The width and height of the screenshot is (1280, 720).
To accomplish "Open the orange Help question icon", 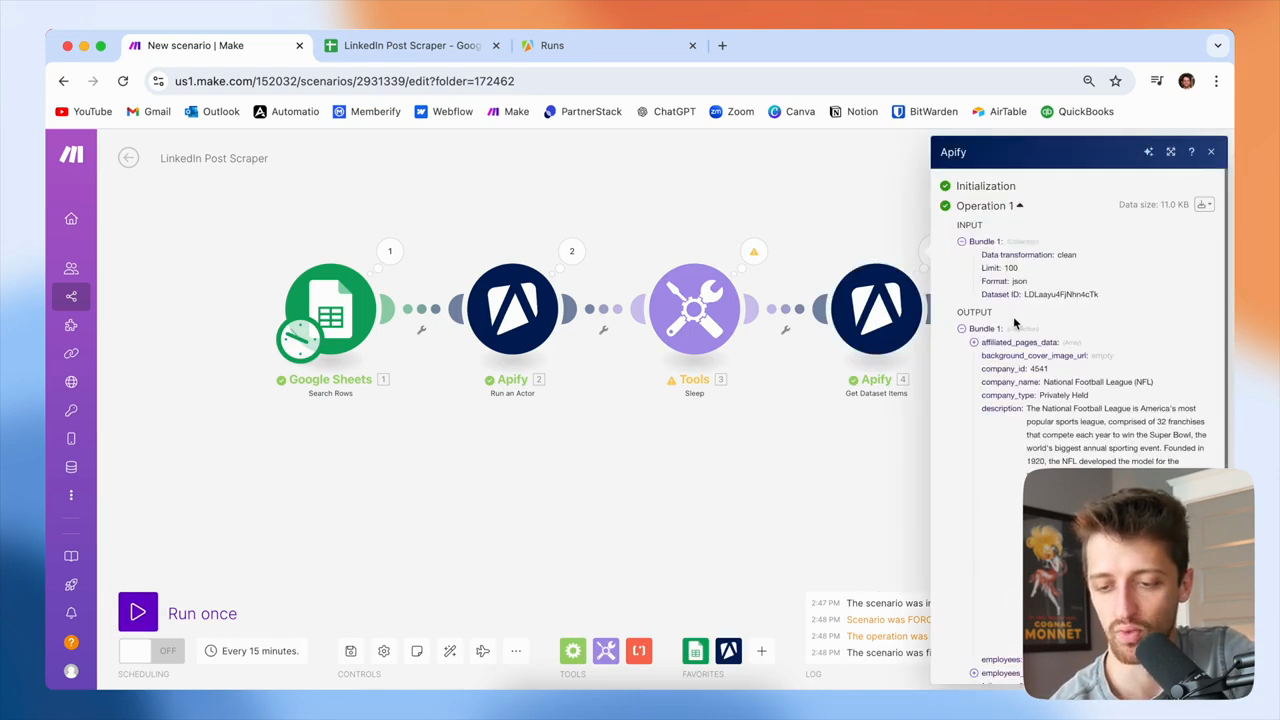I will (x=71, y=642).
